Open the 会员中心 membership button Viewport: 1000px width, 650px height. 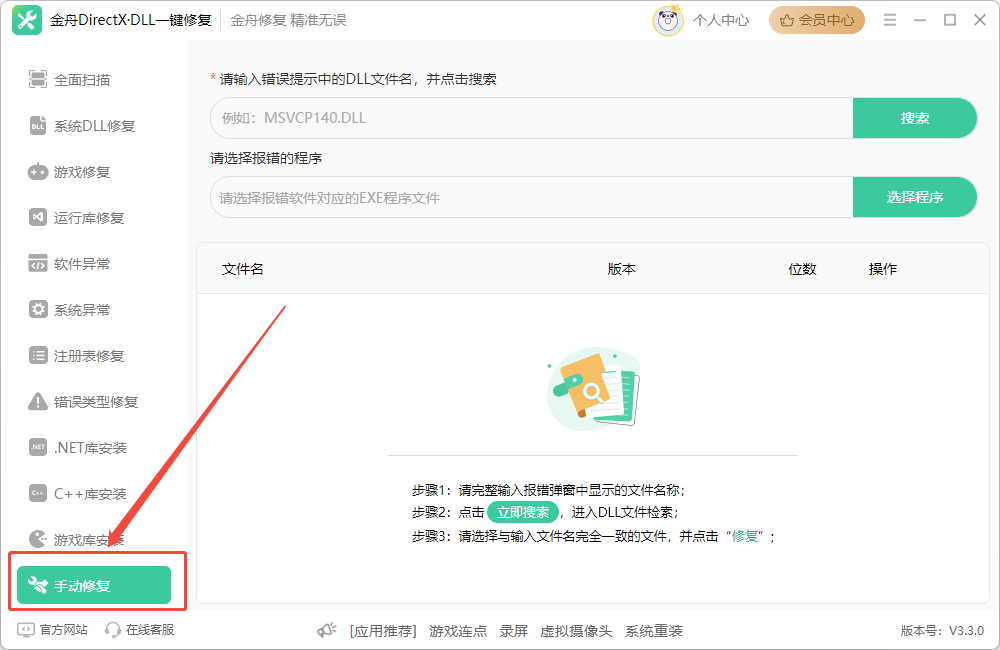tap(816, 20)
